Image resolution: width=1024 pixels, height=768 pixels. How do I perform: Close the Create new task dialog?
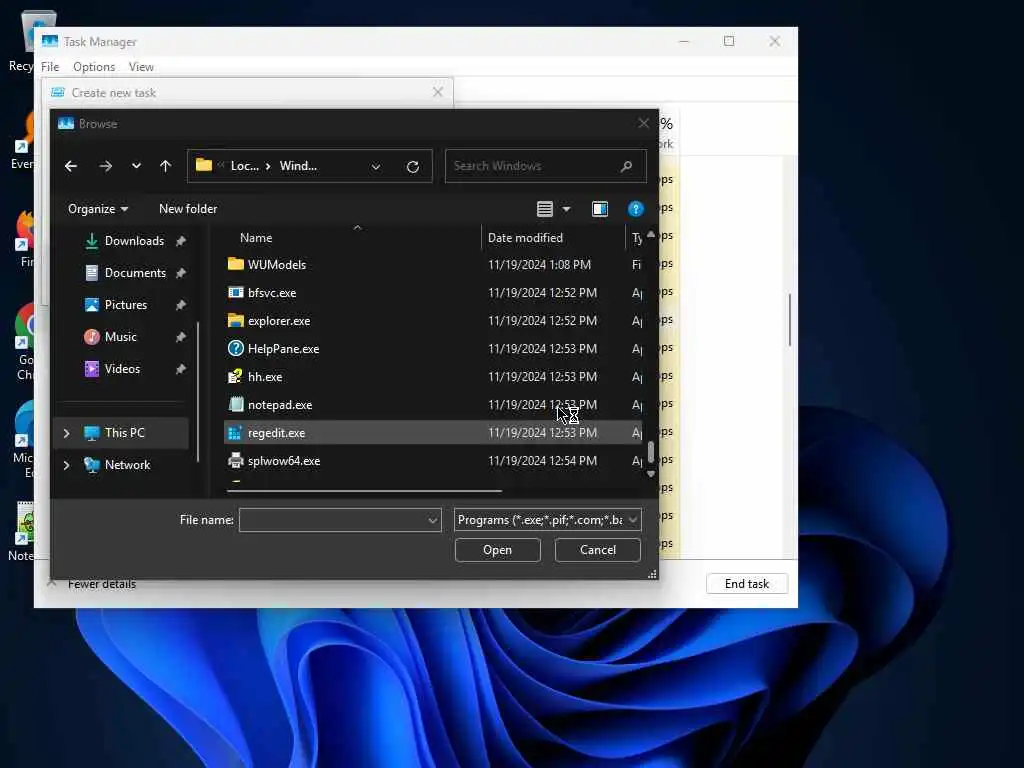(x=438, y=93)
